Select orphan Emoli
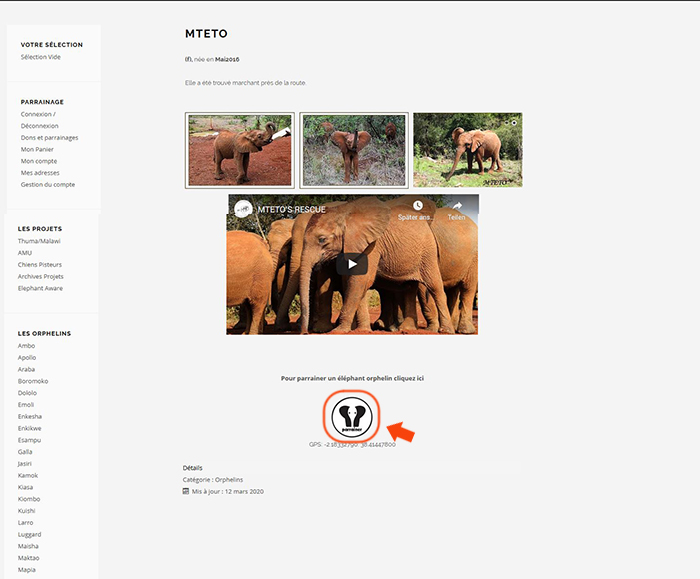 click(26, 404)
